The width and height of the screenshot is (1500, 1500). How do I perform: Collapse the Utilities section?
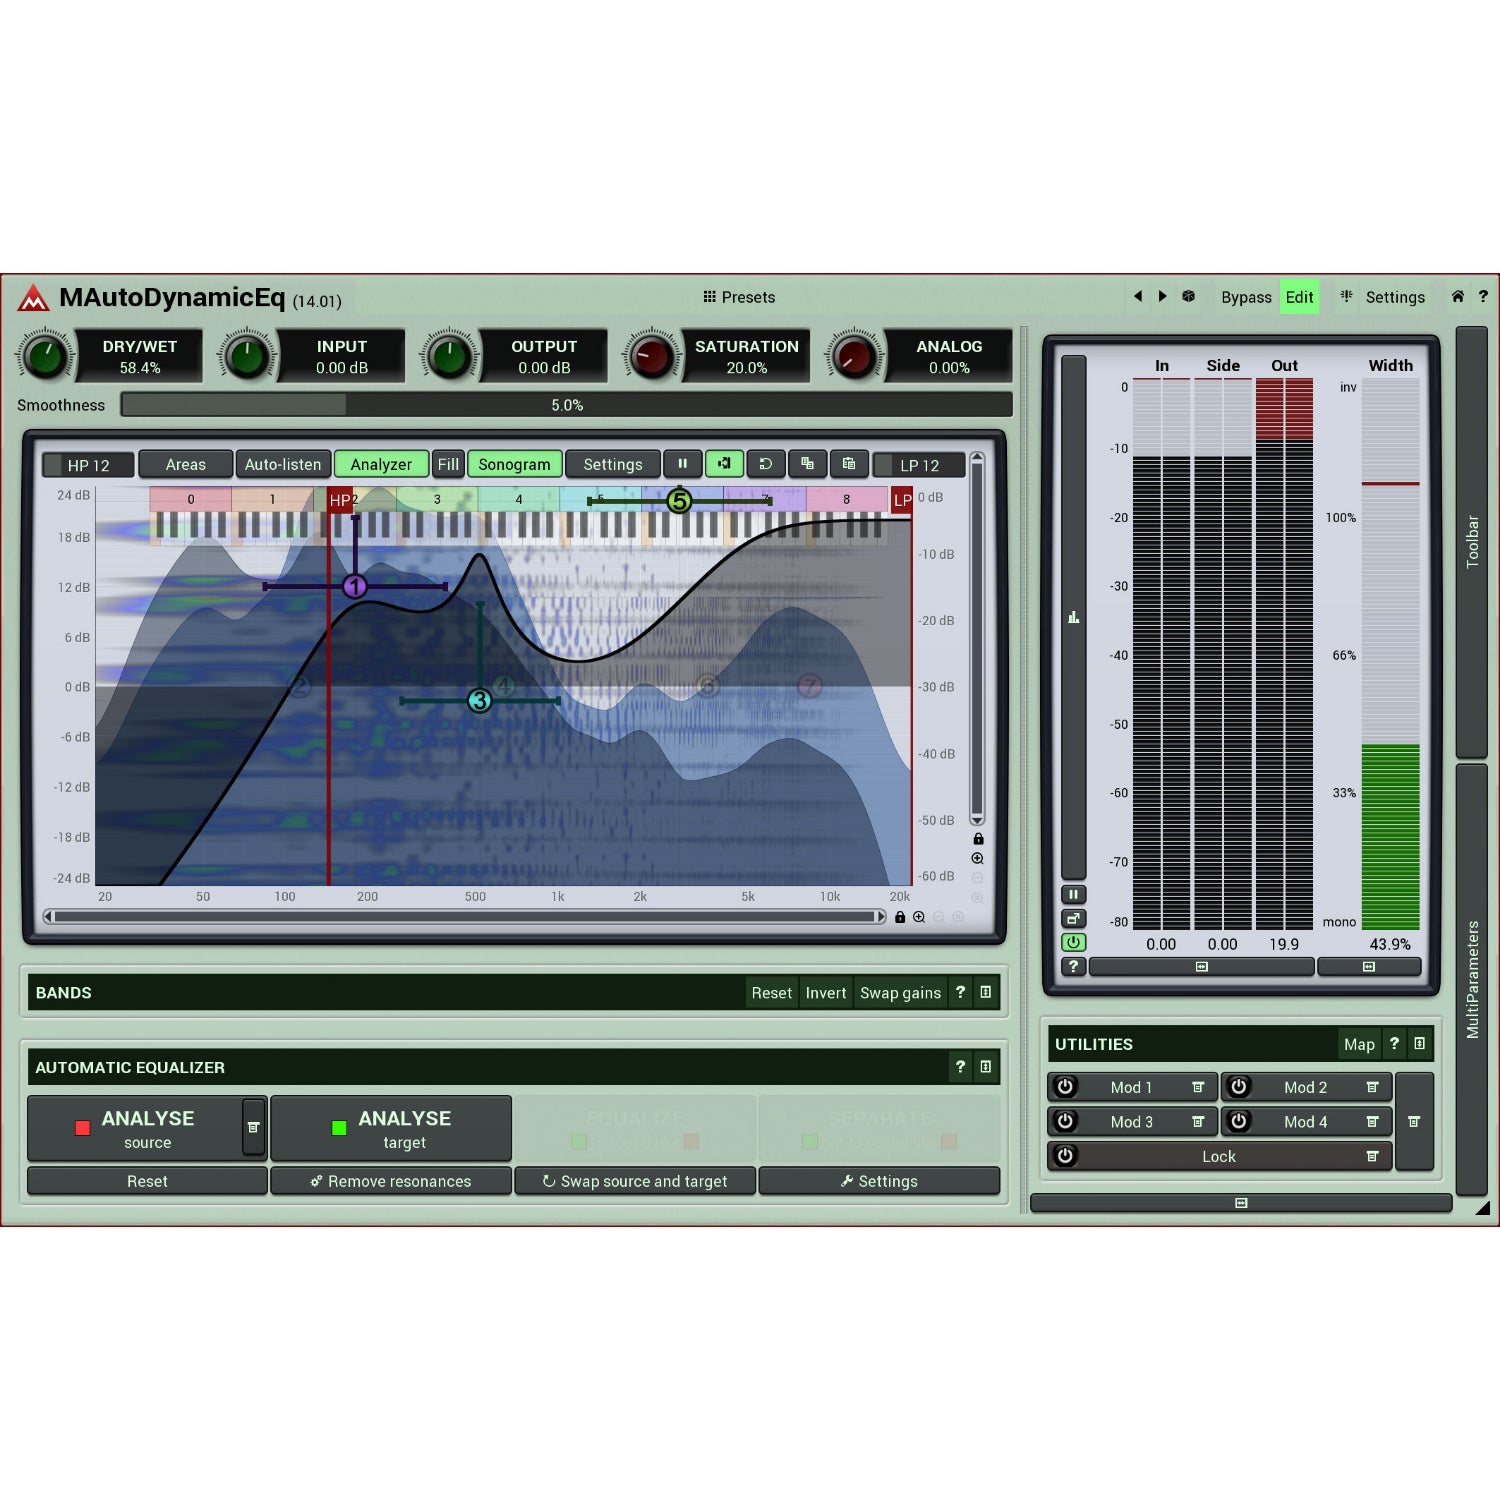click(x=1419, y=1043)
